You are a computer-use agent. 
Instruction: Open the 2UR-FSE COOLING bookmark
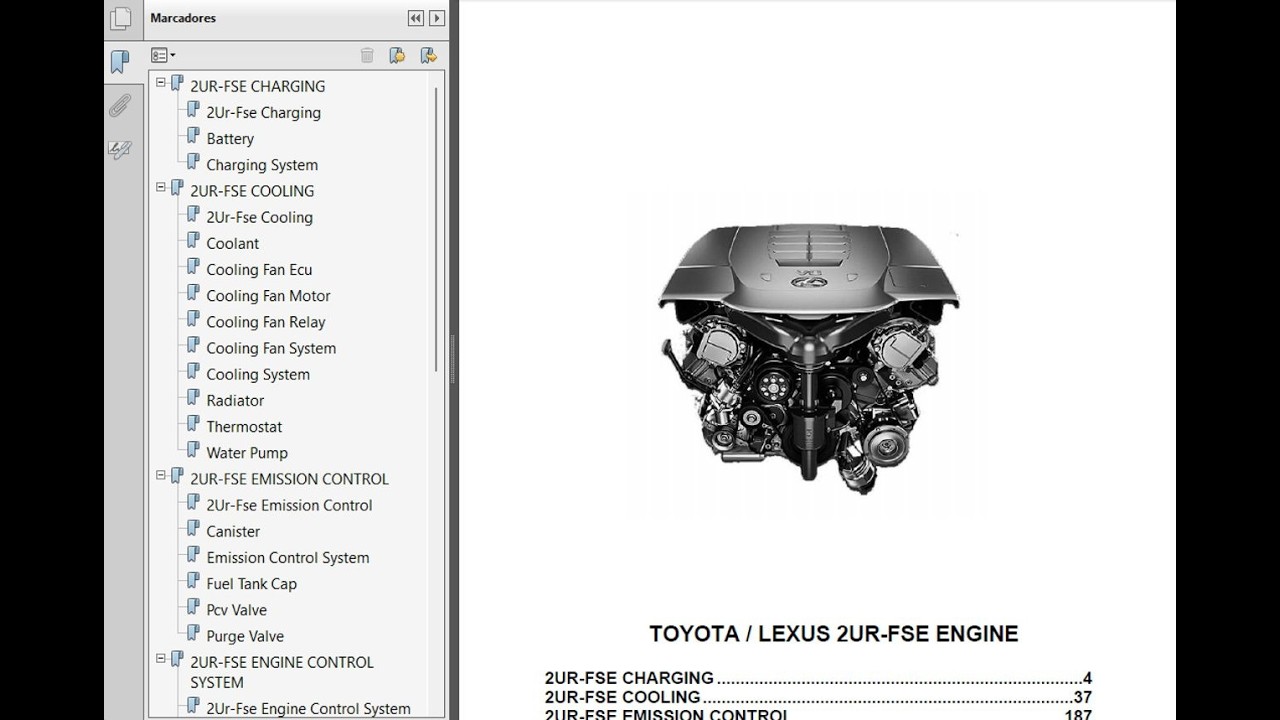[x=252, y=191]
